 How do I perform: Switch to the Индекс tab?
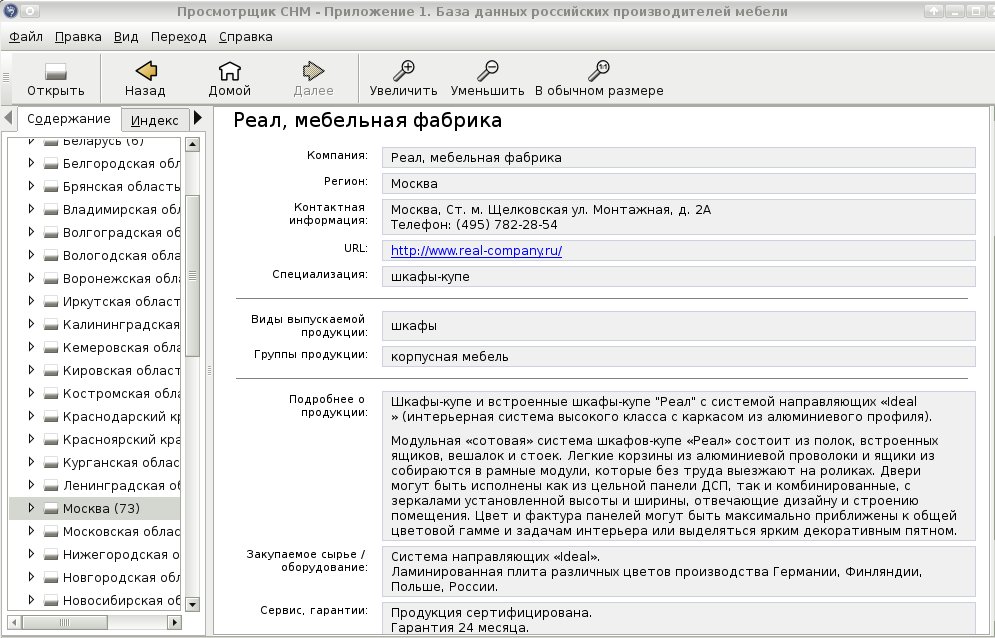(x=155, y=120)
